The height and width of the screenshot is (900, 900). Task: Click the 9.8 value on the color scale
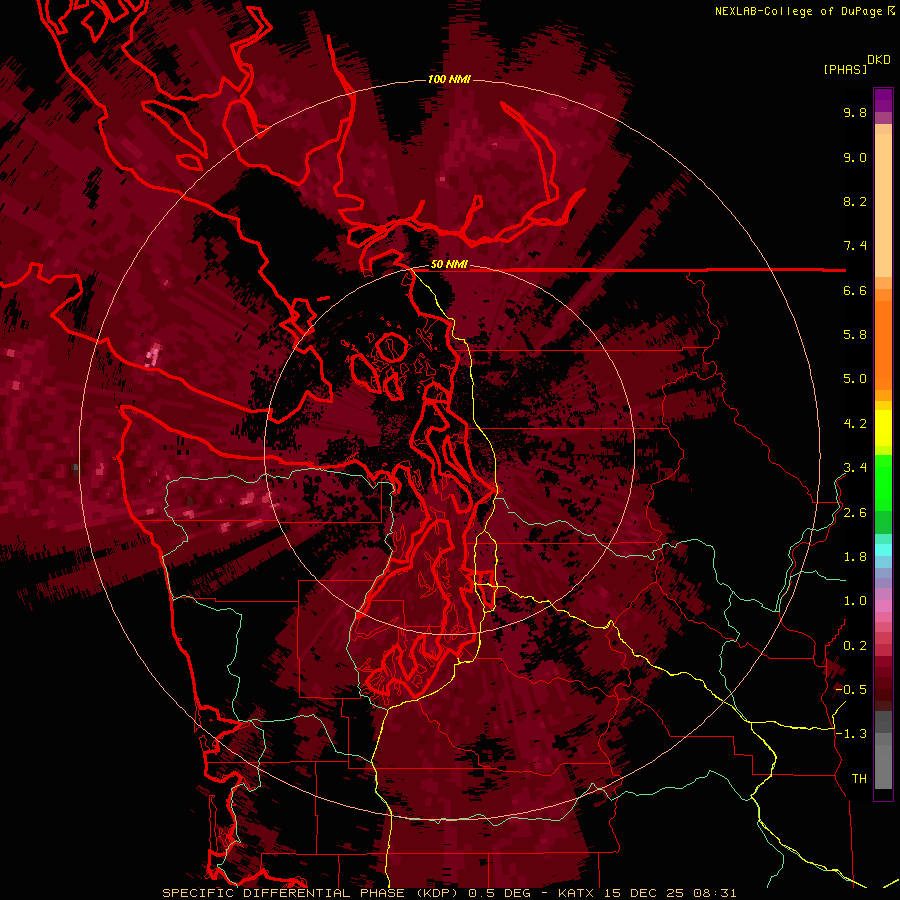click(x=855, y=112)
